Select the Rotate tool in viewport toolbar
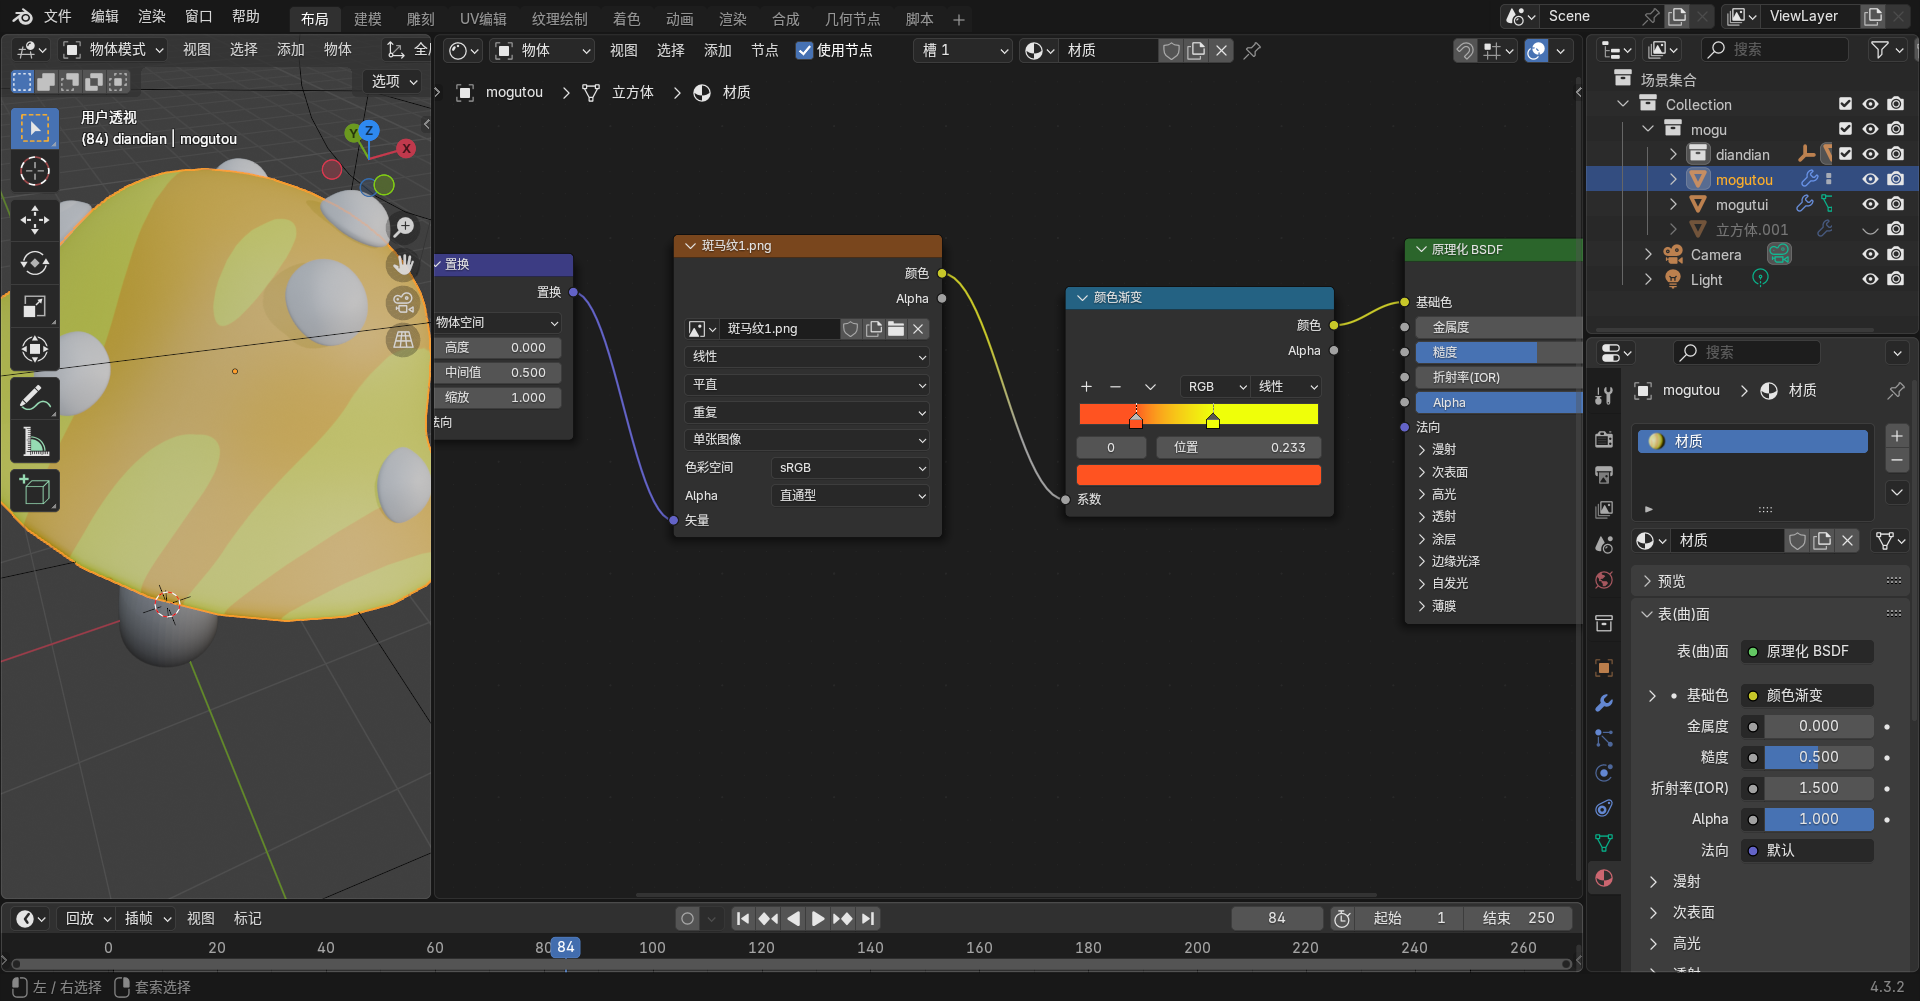Image resolution: width=1920 pixels, height=1001 pixels. click(35, 263)
